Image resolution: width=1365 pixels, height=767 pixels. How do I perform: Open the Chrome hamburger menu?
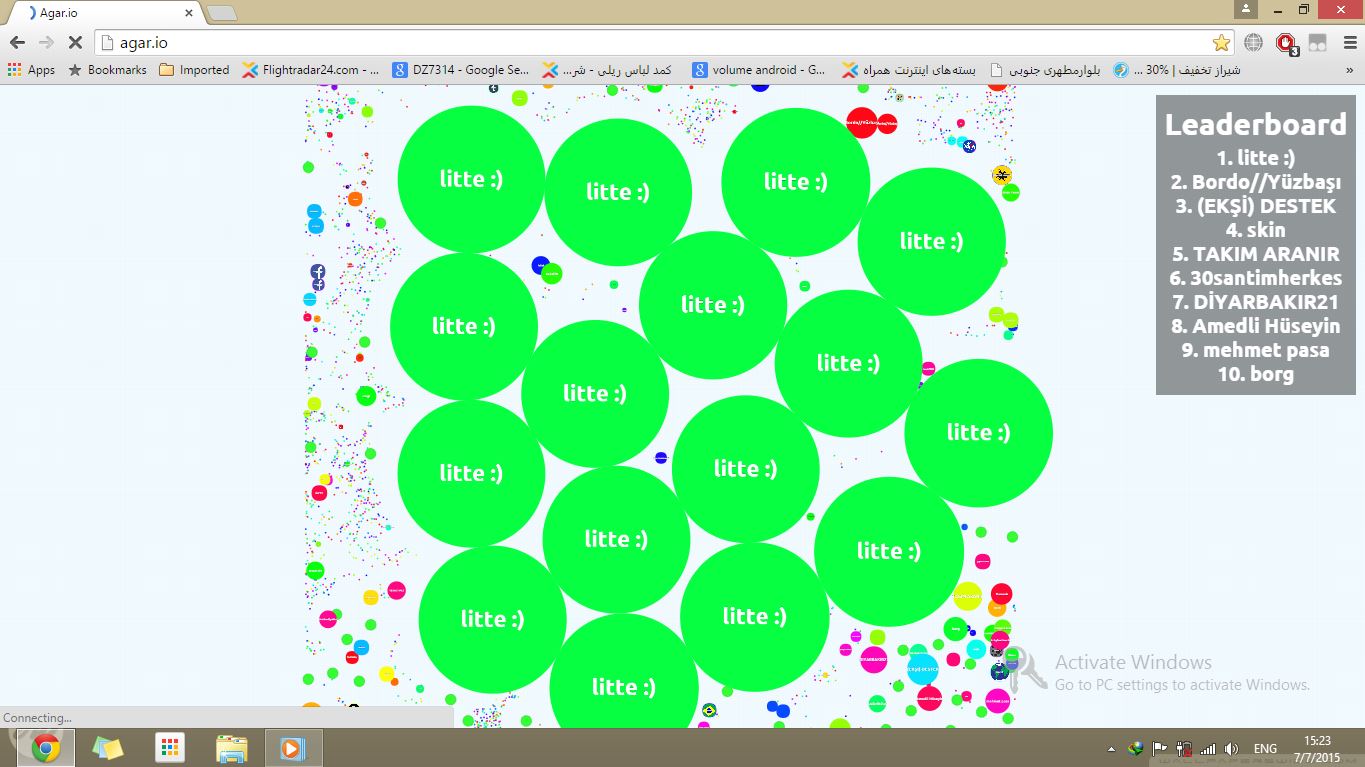pos(1349,43)
